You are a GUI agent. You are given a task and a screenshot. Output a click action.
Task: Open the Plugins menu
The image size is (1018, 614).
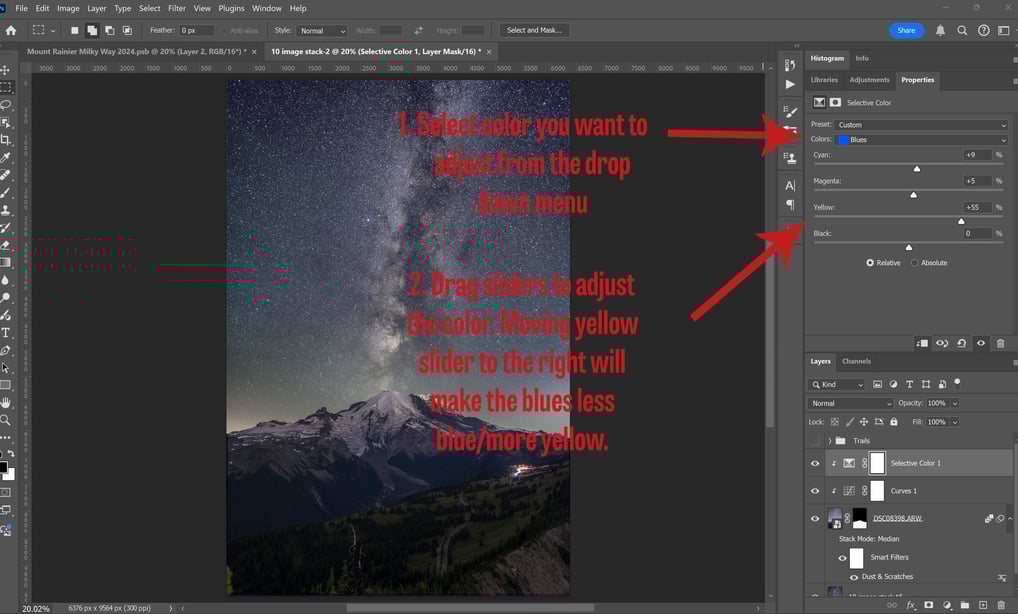[x=231, y=8]
